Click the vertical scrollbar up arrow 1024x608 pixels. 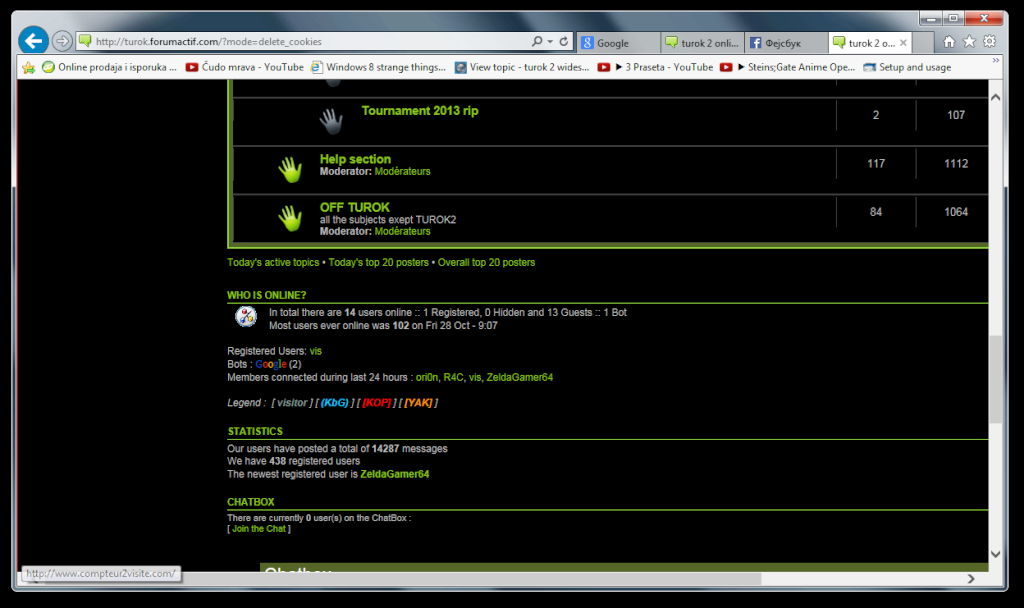[x=995, y=97]
